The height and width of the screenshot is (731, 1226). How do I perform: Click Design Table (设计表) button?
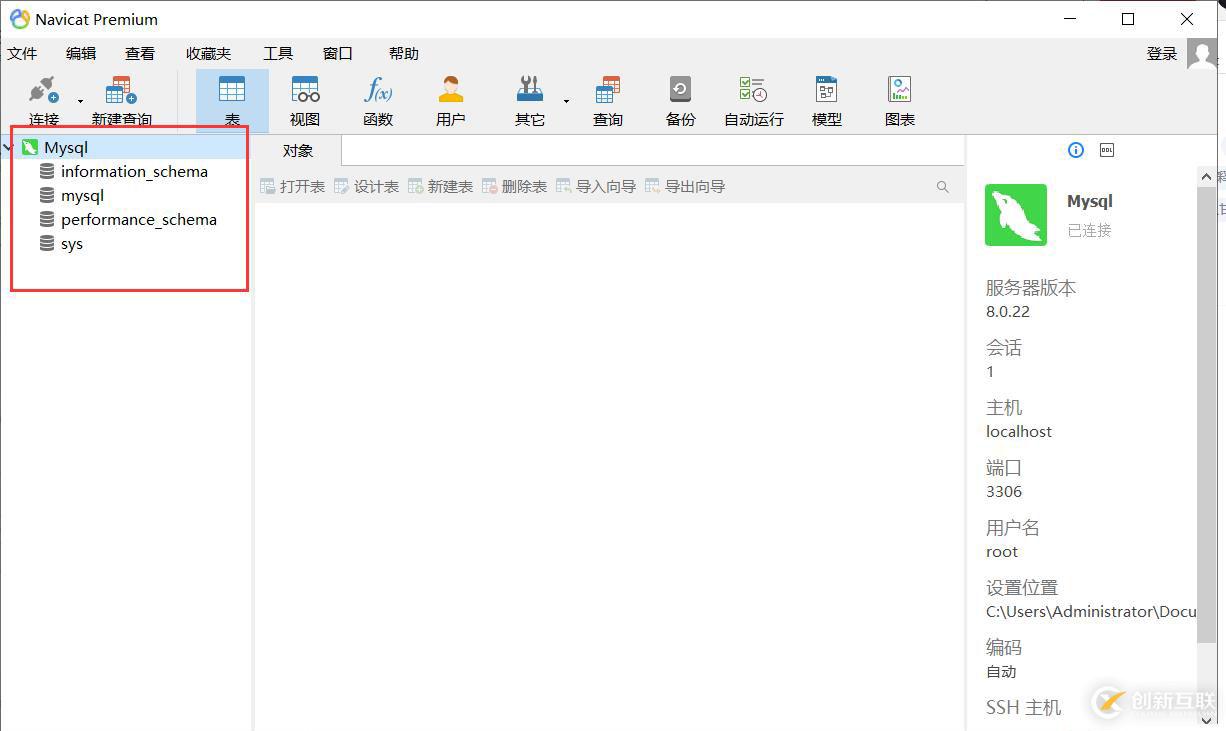pyautogui.click(x=366, y=186)
